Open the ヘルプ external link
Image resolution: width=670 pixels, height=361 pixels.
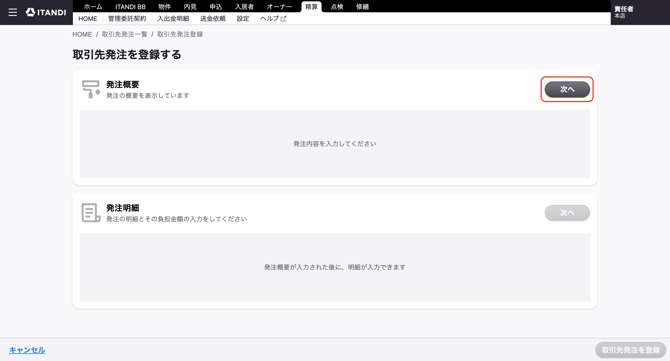pyautogui.click(x=273, y=19)
